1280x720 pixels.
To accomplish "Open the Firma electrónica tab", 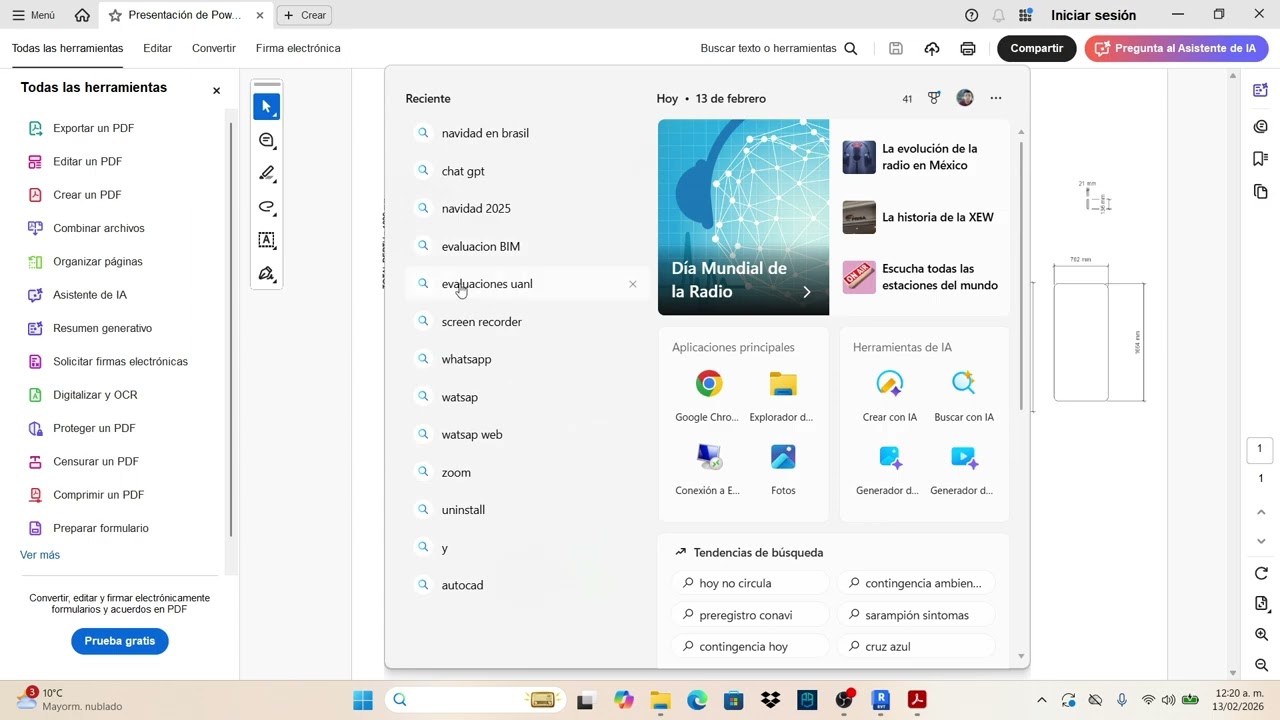I will click(298, 48).
